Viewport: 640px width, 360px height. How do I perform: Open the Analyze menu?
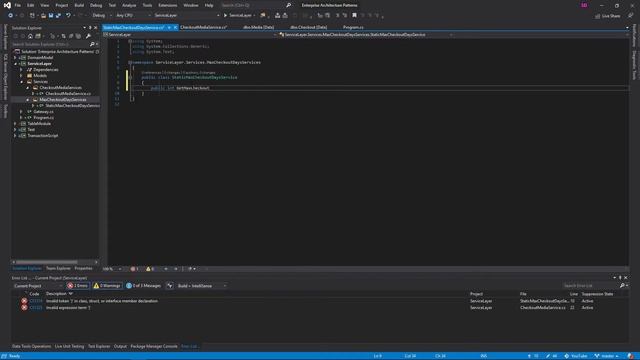[x=129, y=5]
